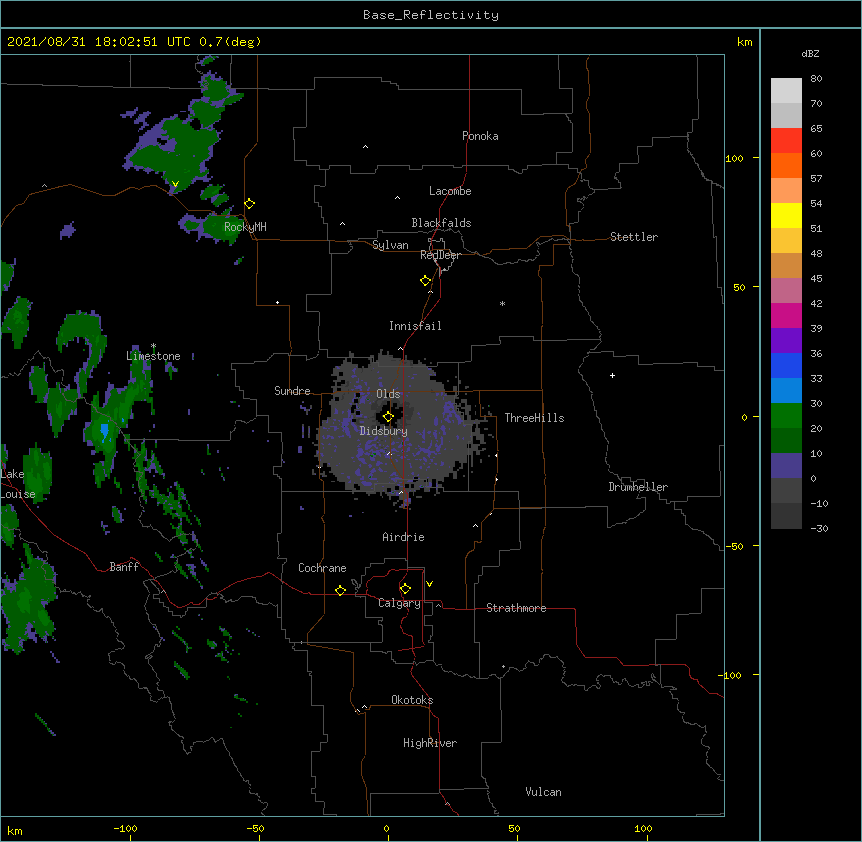Click the Base_Reflectivity title

(431, 15)
